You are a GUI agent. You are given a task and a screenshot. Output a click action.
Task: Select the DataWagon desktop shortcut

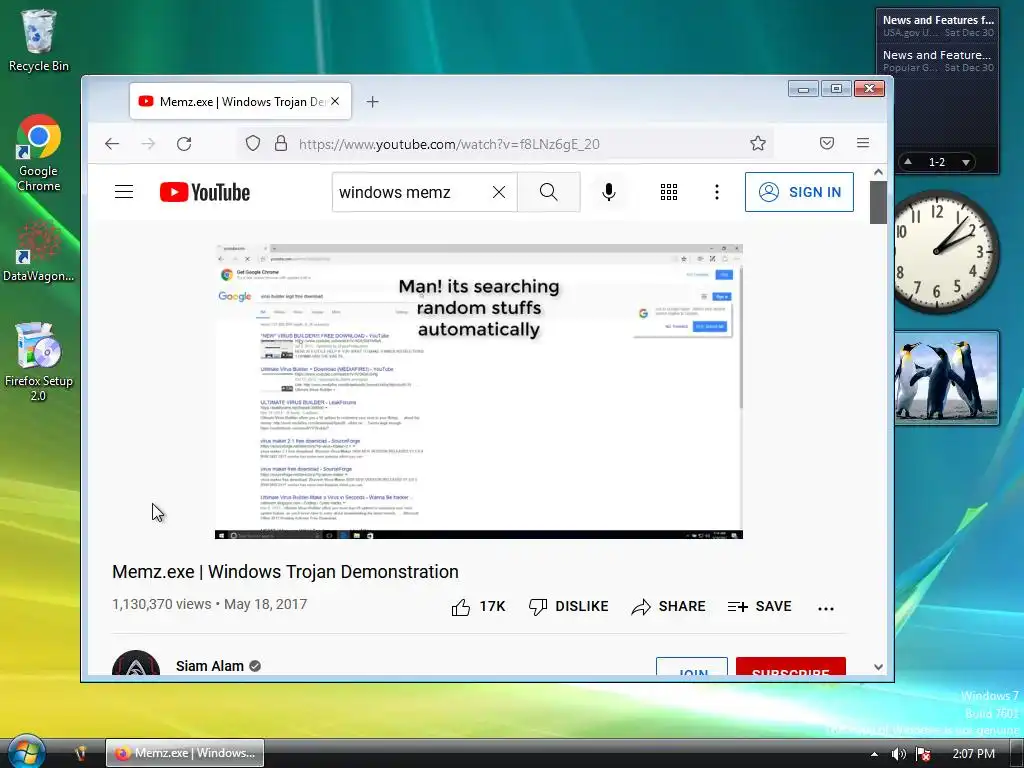(x=39, y=251)
